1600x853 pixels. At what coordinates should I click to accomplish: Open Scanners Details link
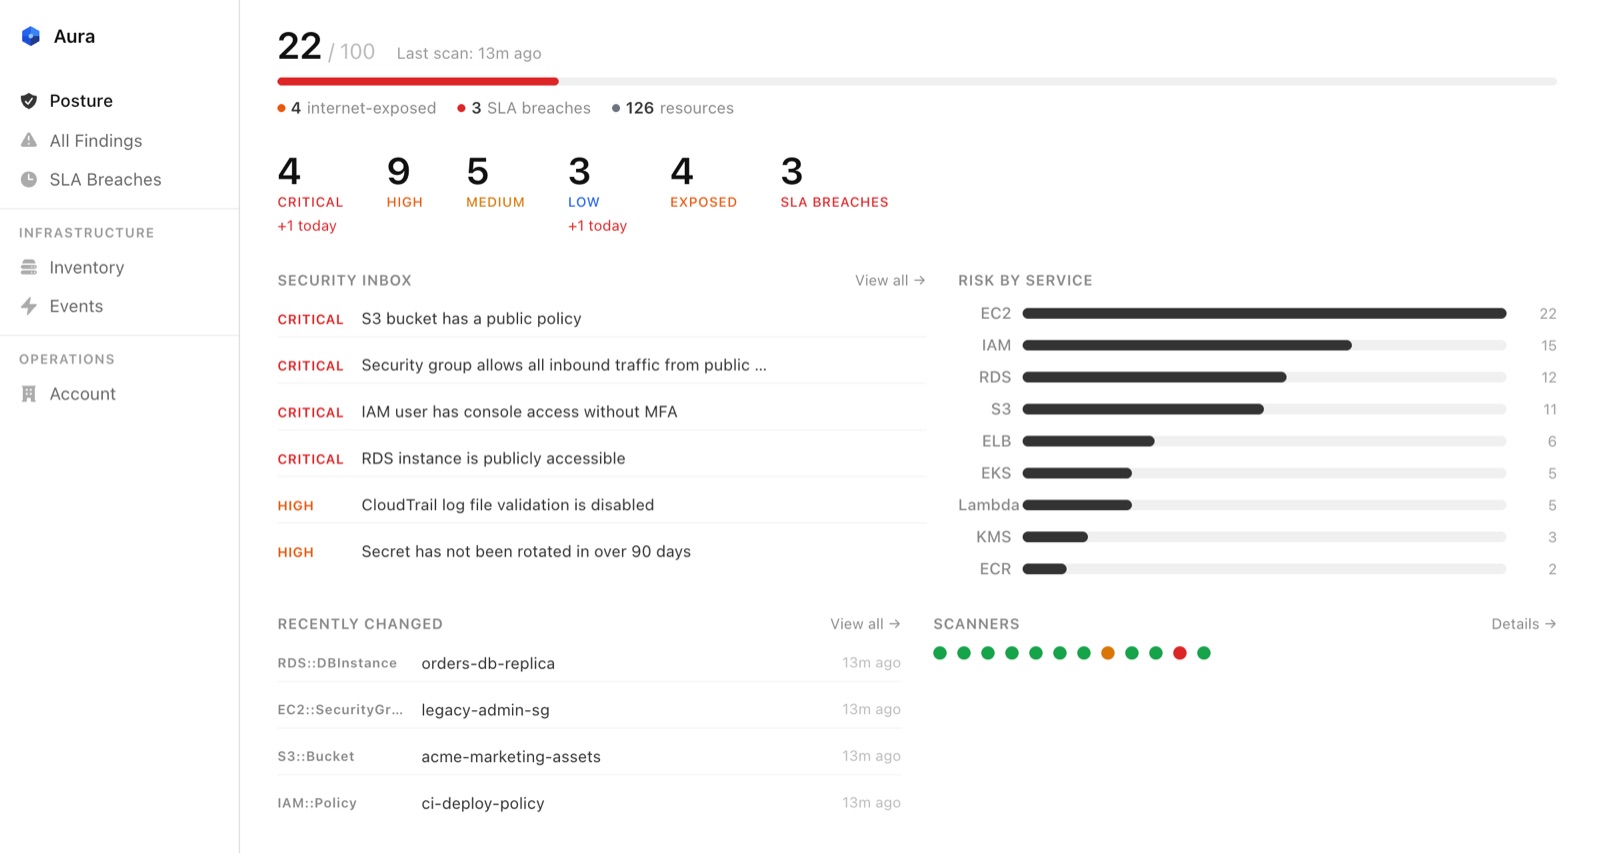[1524, 624]
